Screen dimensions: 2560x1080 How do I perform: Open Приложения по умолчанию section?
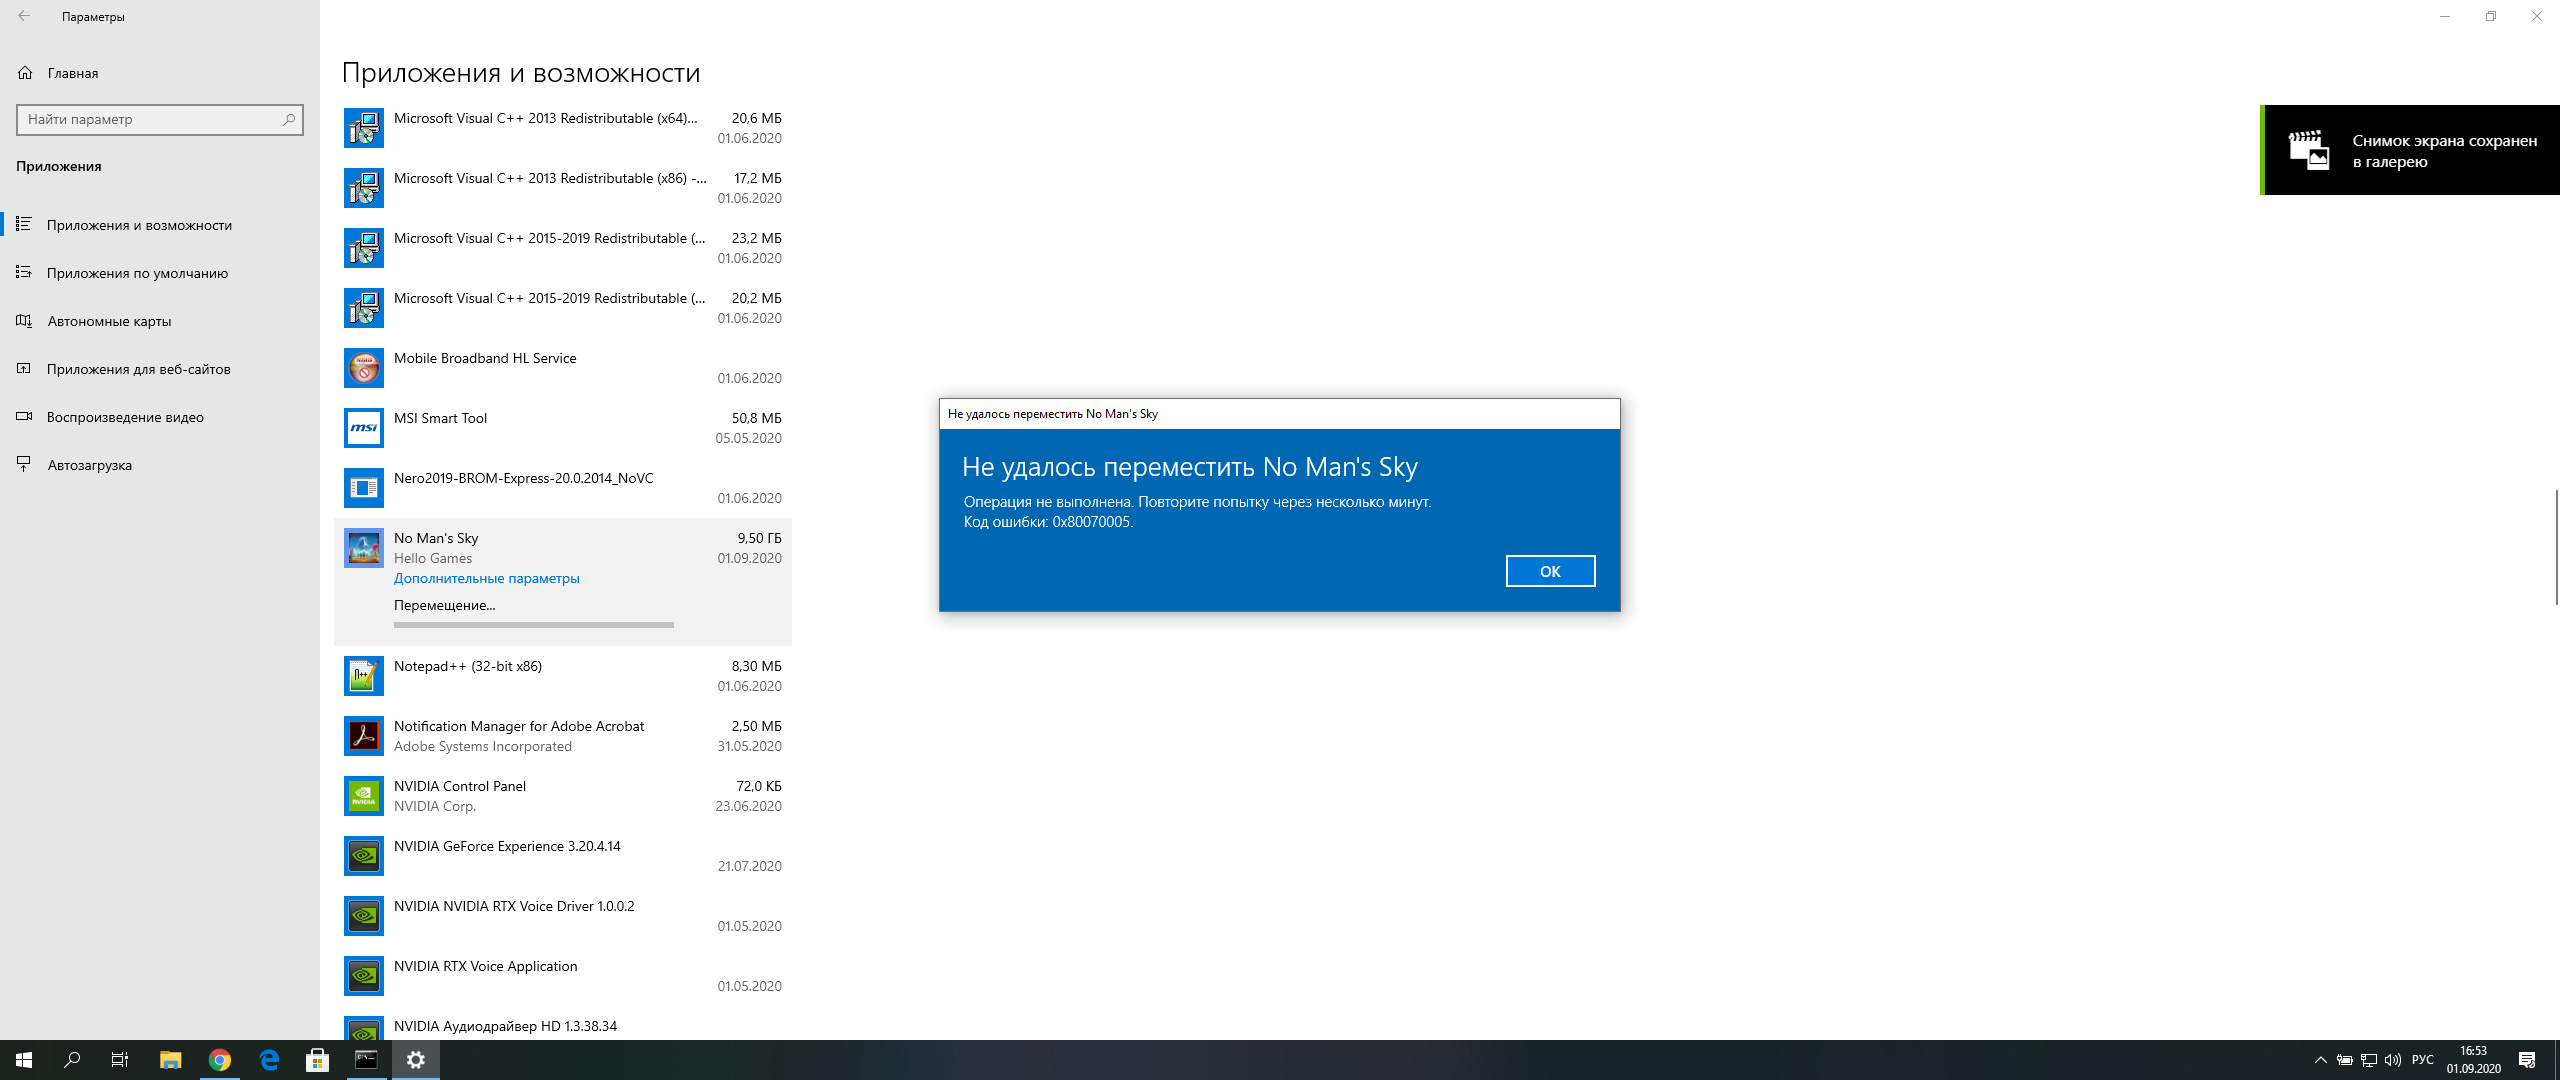point(160,273)
